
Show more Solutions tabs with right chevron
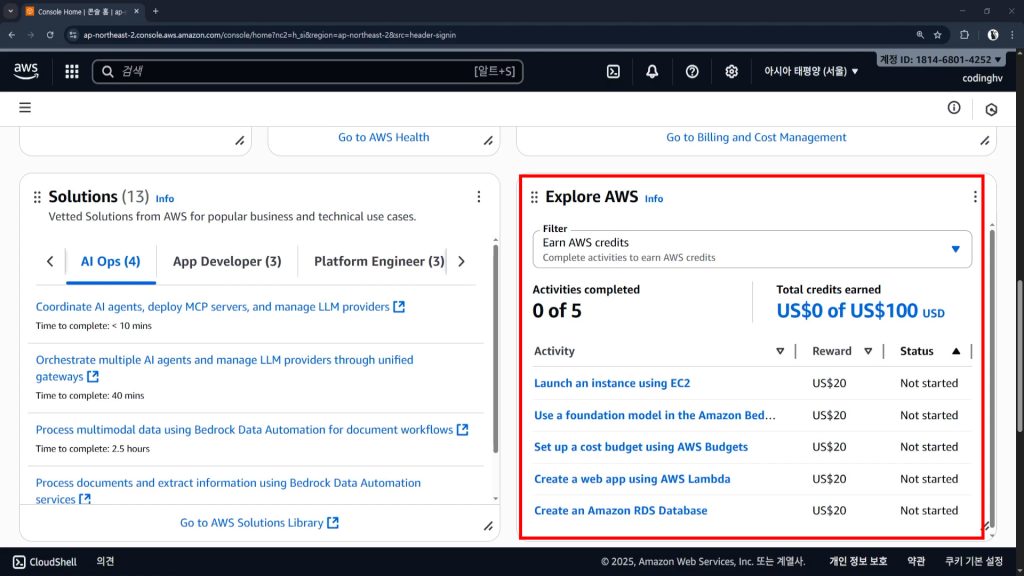461,261
